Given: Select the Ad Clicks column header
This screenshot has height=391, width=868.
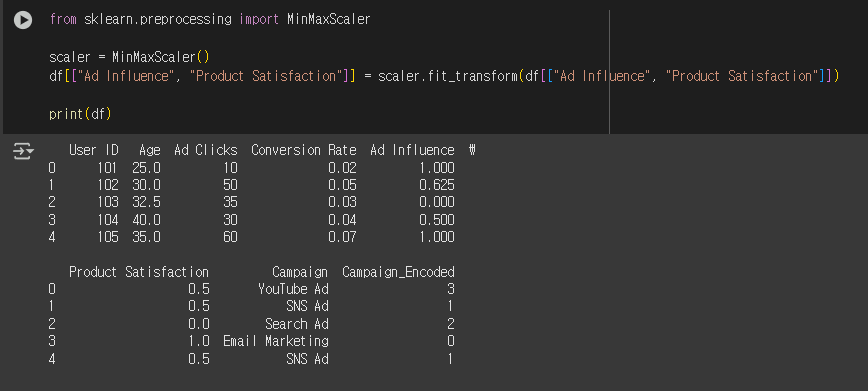Looking at the screenshot, I should pyautogui.click(x=206, y=150).
